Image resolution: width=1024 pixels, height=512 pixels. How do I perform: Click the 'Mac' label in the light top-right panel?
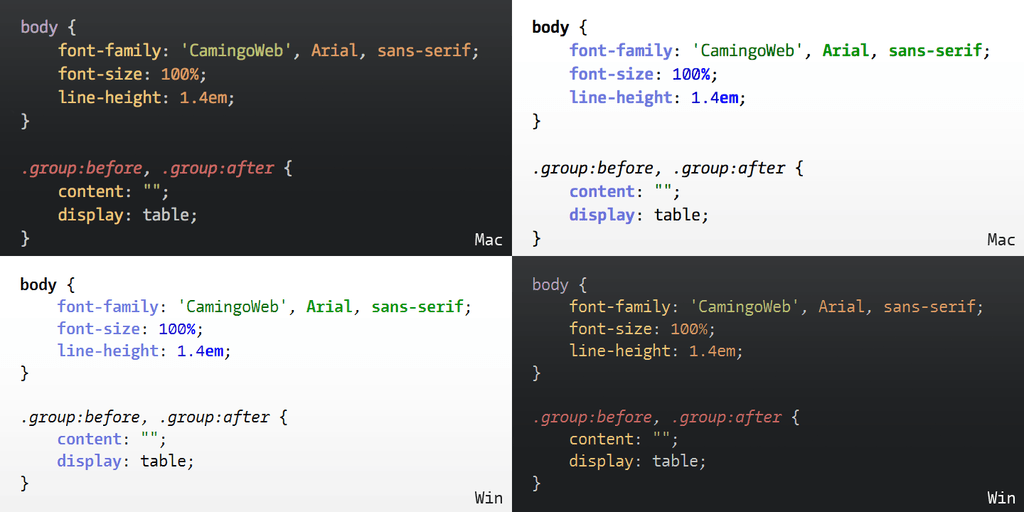click(x=1001, y=240)
